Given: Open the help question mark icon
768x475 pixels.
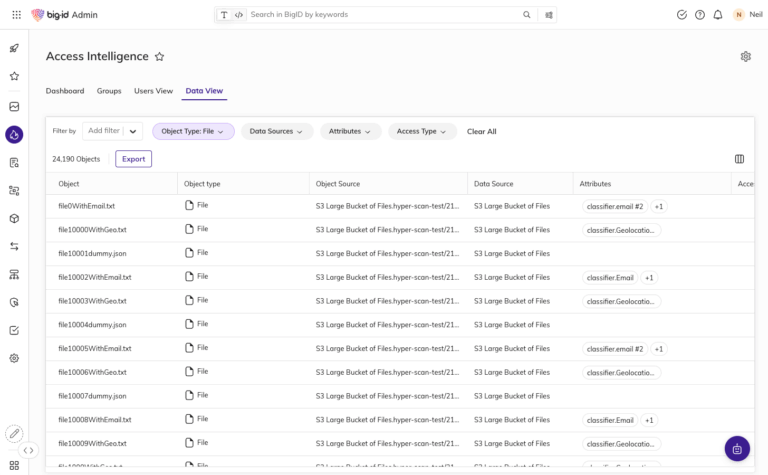Looking at the screenshot, I should (699, 15).
